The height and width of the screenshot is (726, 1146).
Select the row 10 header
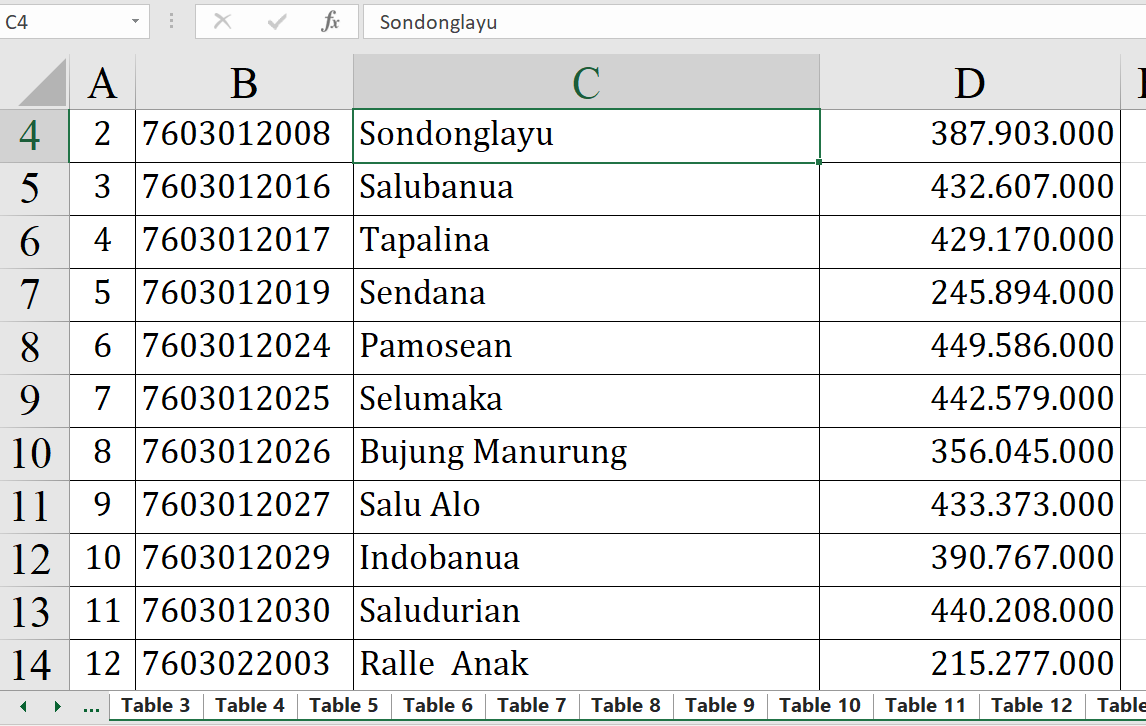tap(32, 453)
